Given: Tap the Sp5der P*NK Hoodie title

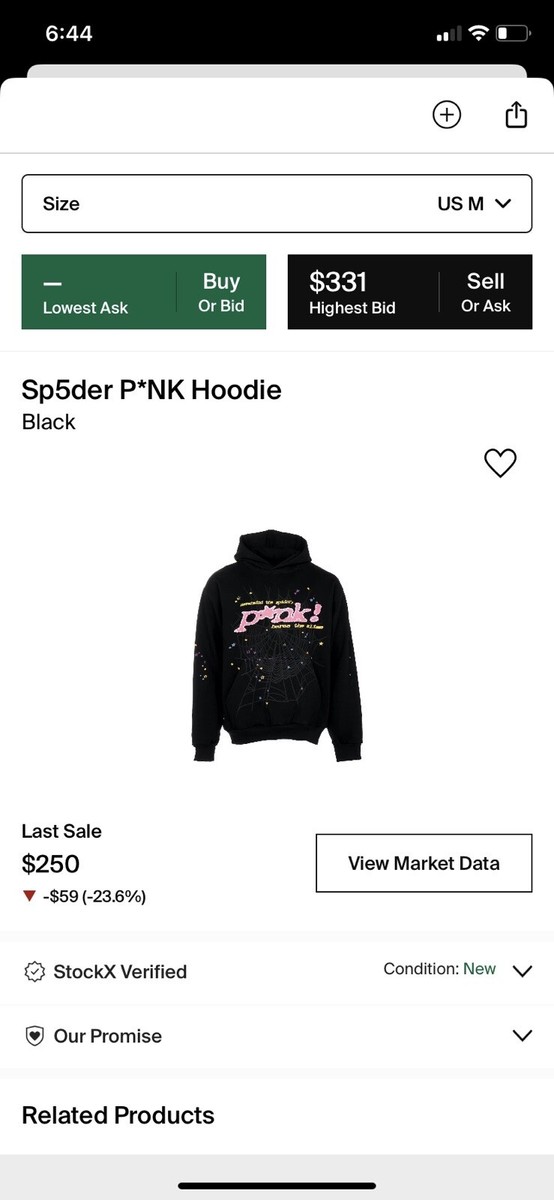Looking at the screenshot, I should [x=152, y=390].
